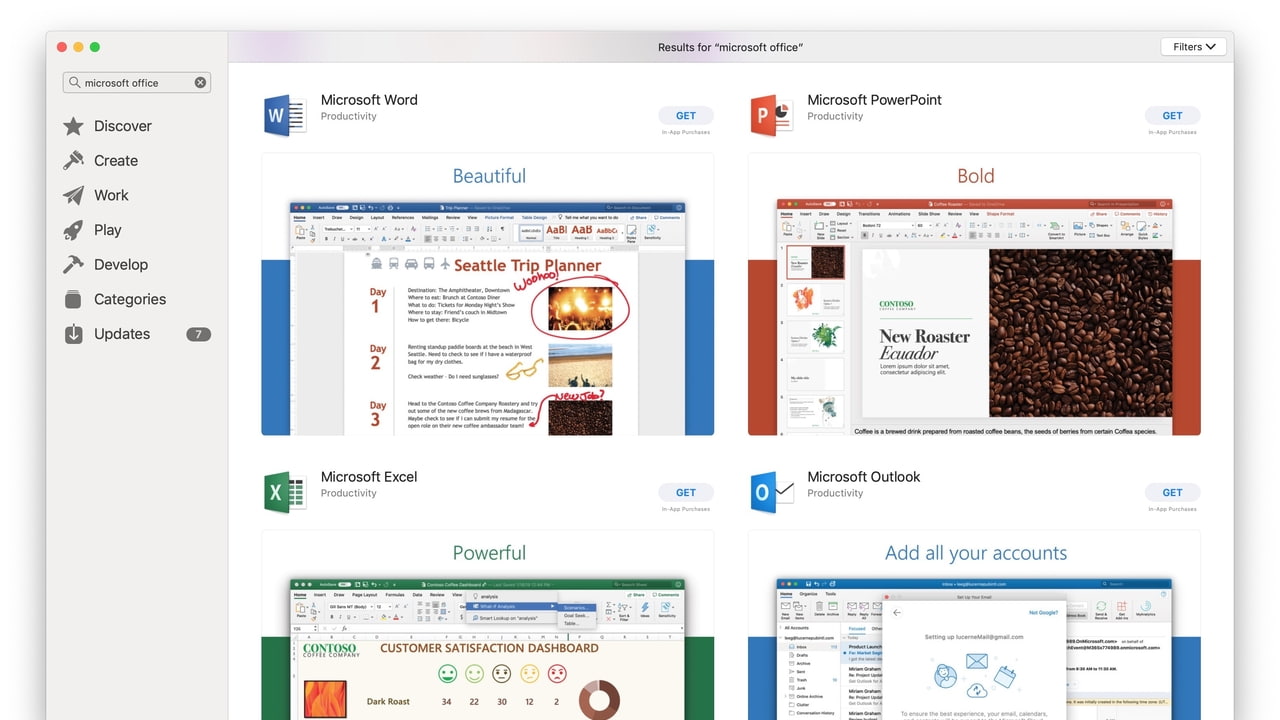Get Microsoft Word
1280x720 pixels.
point(686,116)
